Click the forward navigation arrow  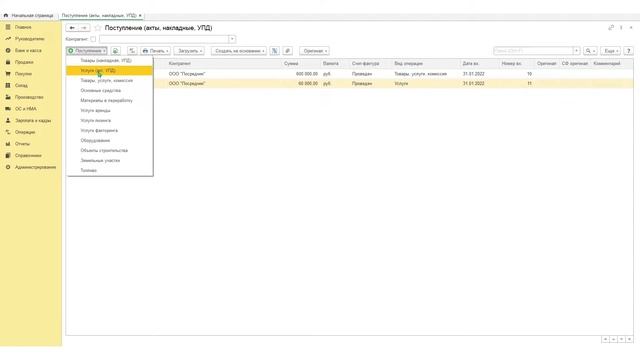coord(84,28)
